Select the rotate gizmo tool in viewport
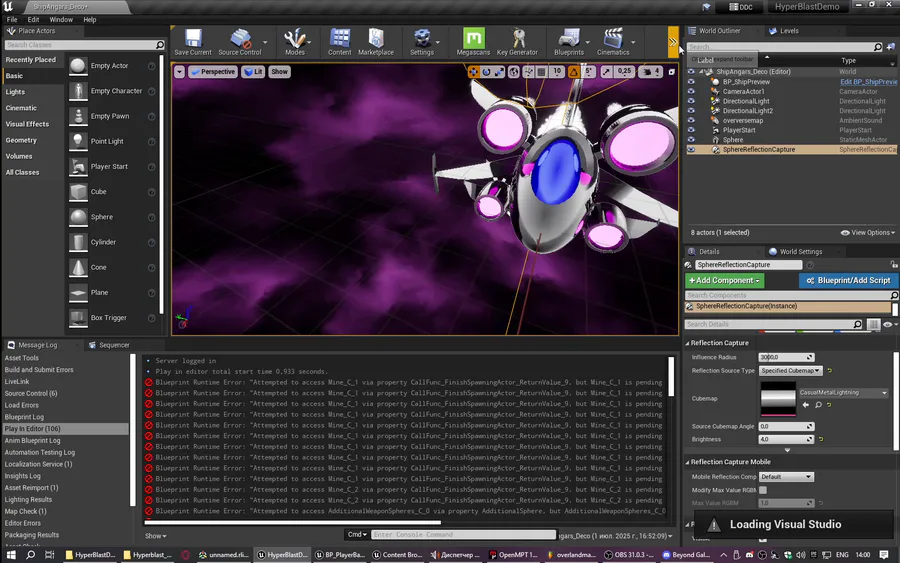Viewport: 900px width, 563px height. click(487, 72)
